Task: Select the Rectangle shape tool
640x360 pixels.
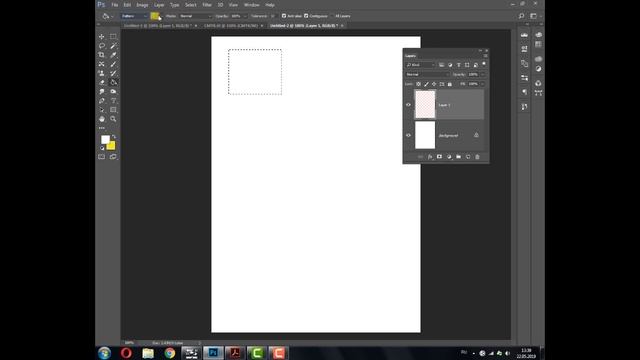Action: (x=113, y=110)
